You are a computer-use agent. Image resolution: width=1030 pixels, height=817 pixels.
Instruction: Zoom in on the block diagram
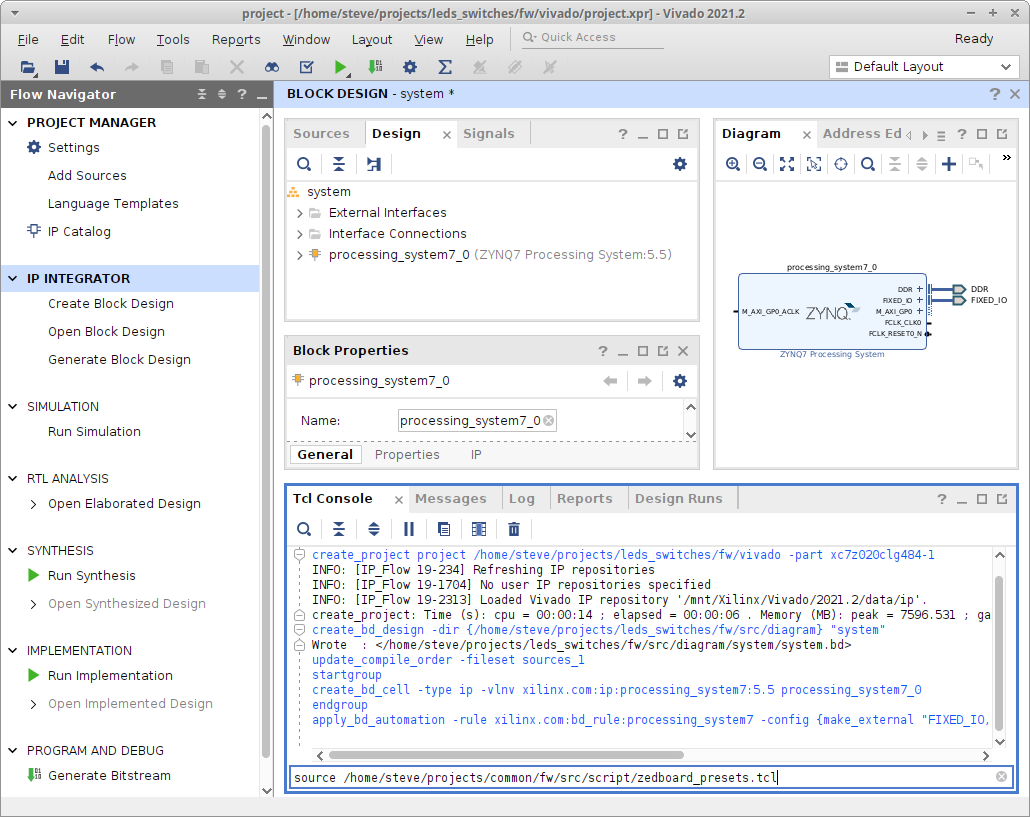point(733,164)
